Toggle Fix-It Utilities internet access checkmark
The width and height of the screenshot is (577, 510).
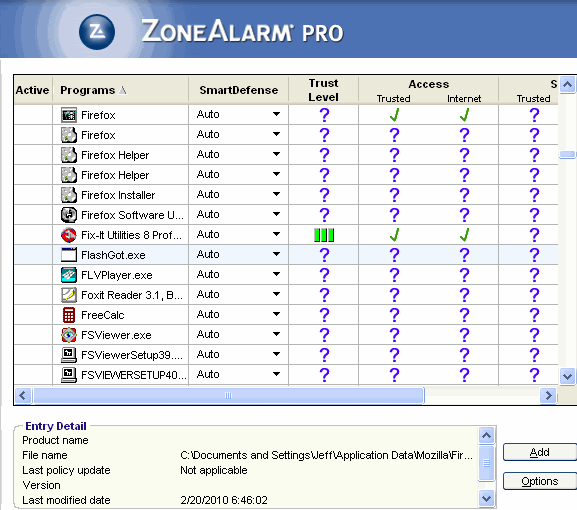point(464,235)
